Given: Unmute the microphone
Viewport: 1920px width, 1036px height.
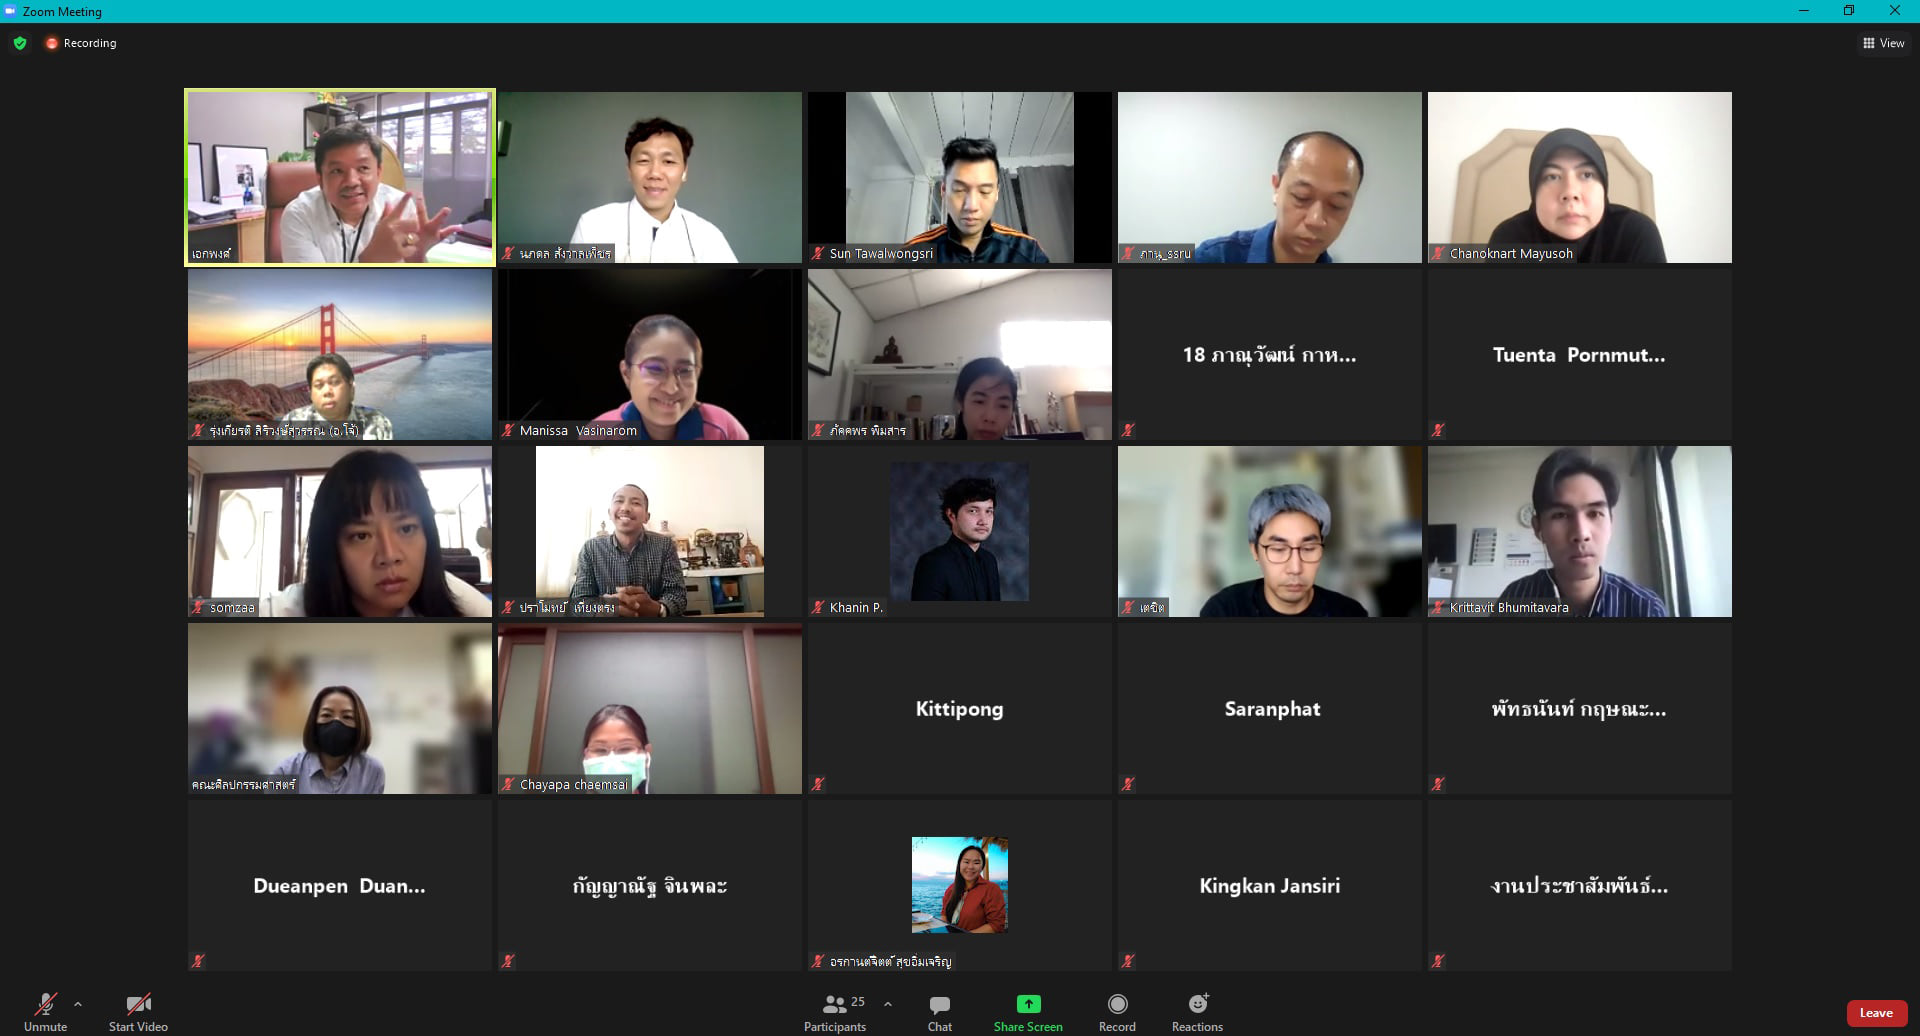Looking at the screenshot, I should (45, 1012).
